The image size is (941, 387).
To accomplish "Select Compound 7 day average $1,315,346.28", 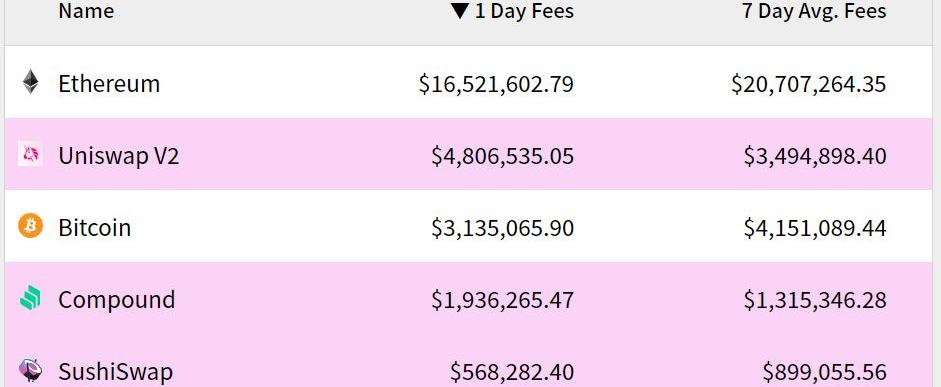I will (x=815, y=300).
